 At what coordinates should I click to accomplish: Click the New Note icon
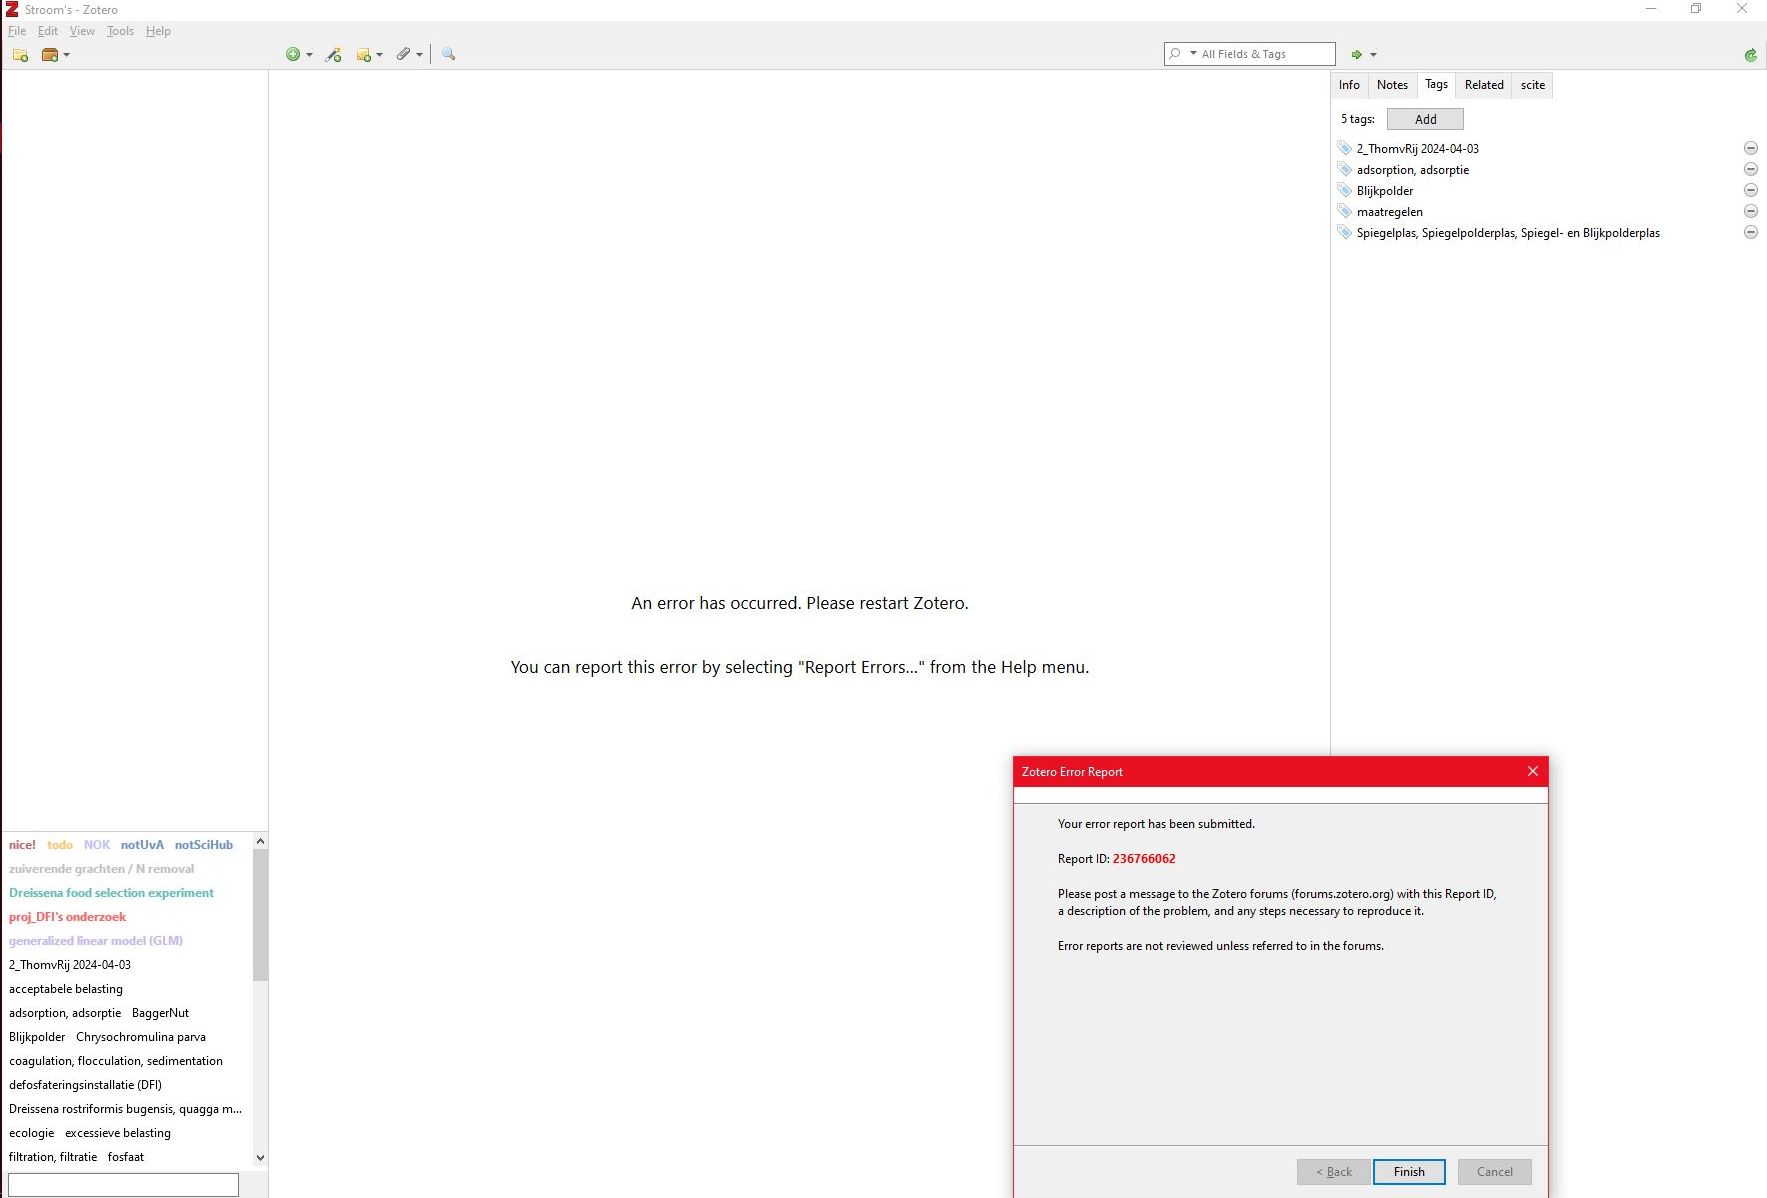click(x=364, y=55)
